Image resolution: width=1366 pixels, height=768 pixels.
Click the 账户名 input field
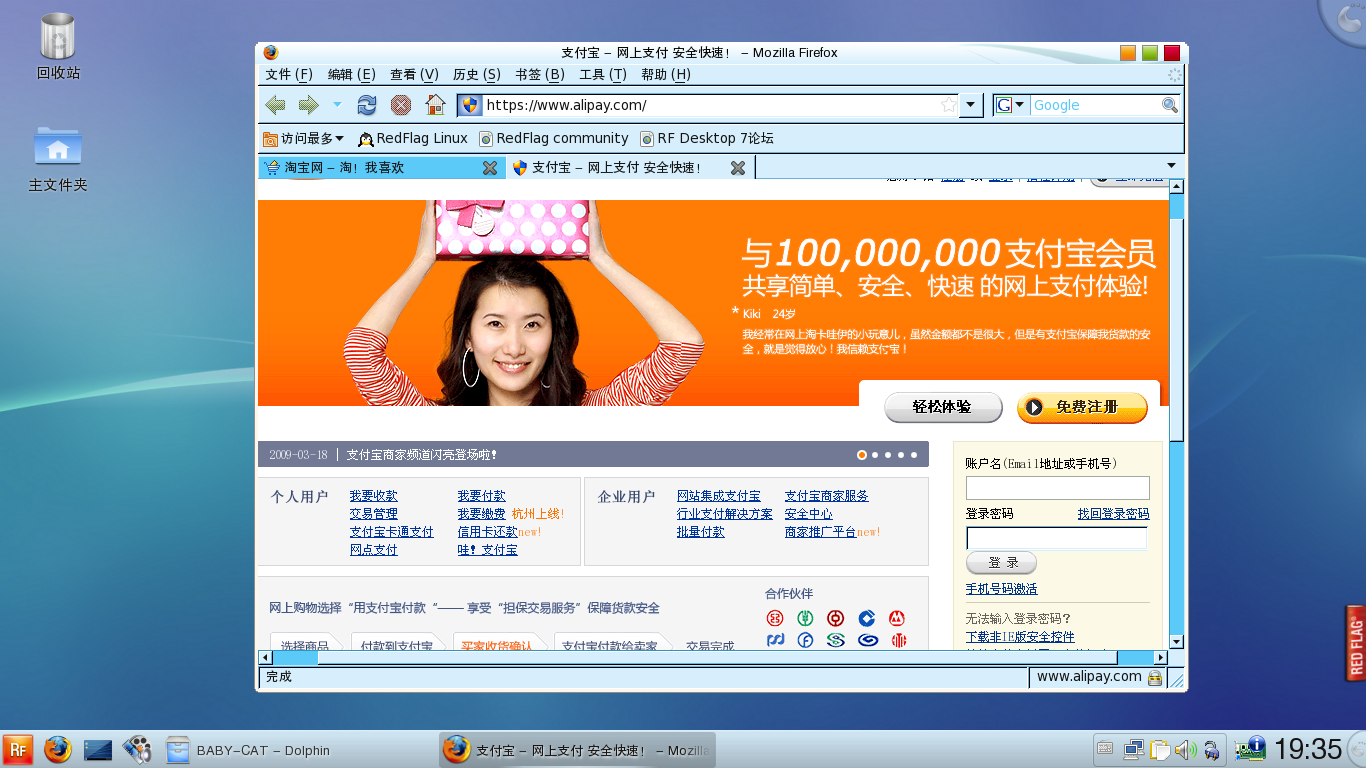tap(1057, 488)
